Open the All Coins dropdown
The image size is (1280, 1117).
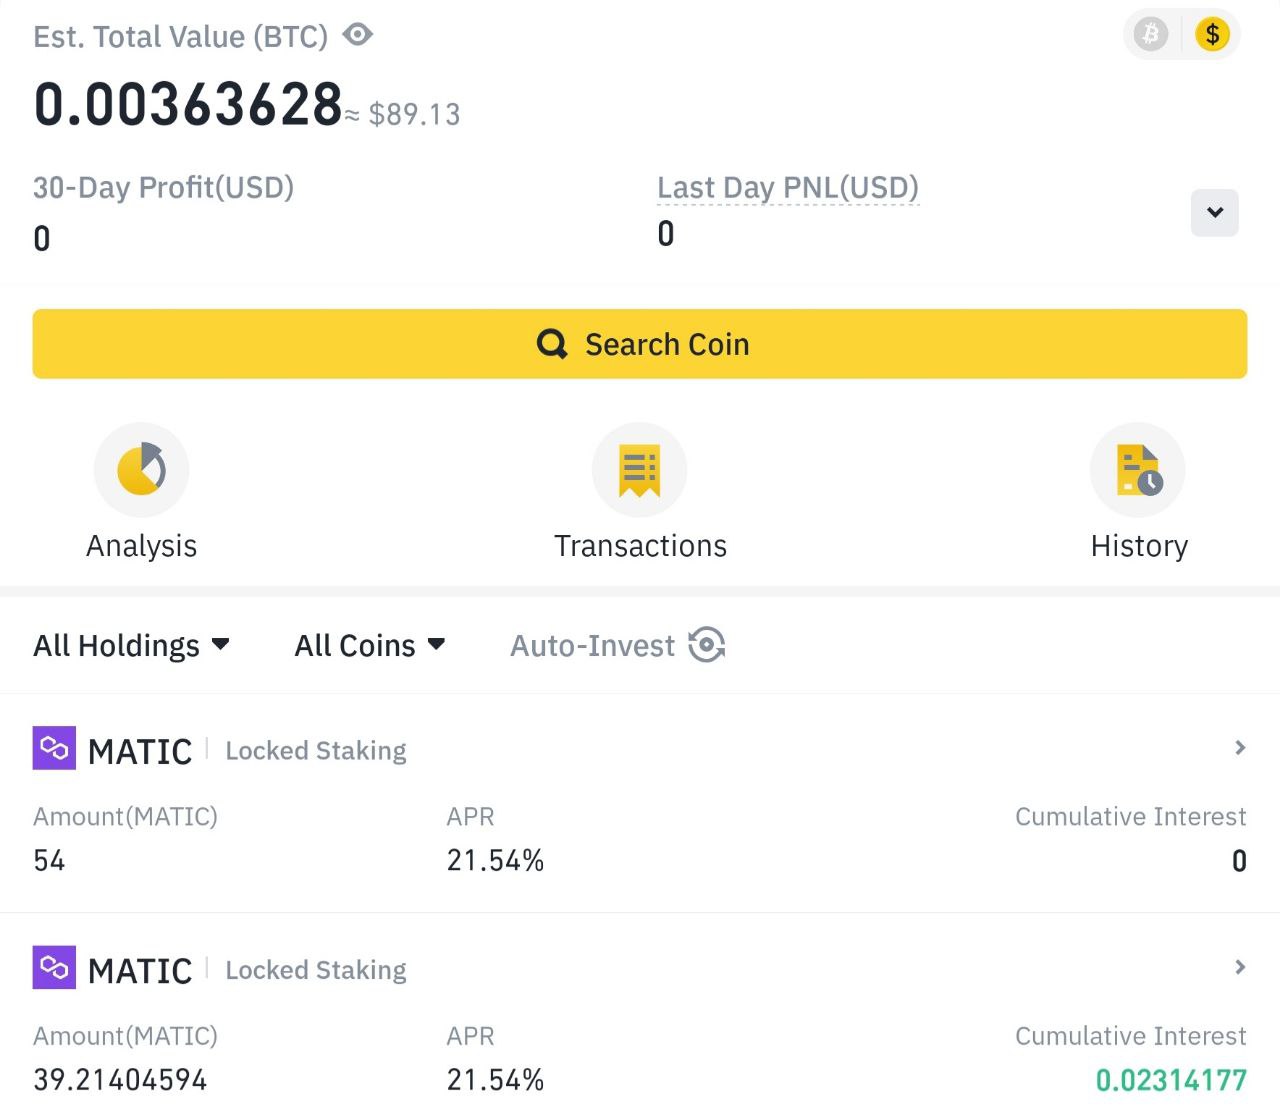point(370,645)
